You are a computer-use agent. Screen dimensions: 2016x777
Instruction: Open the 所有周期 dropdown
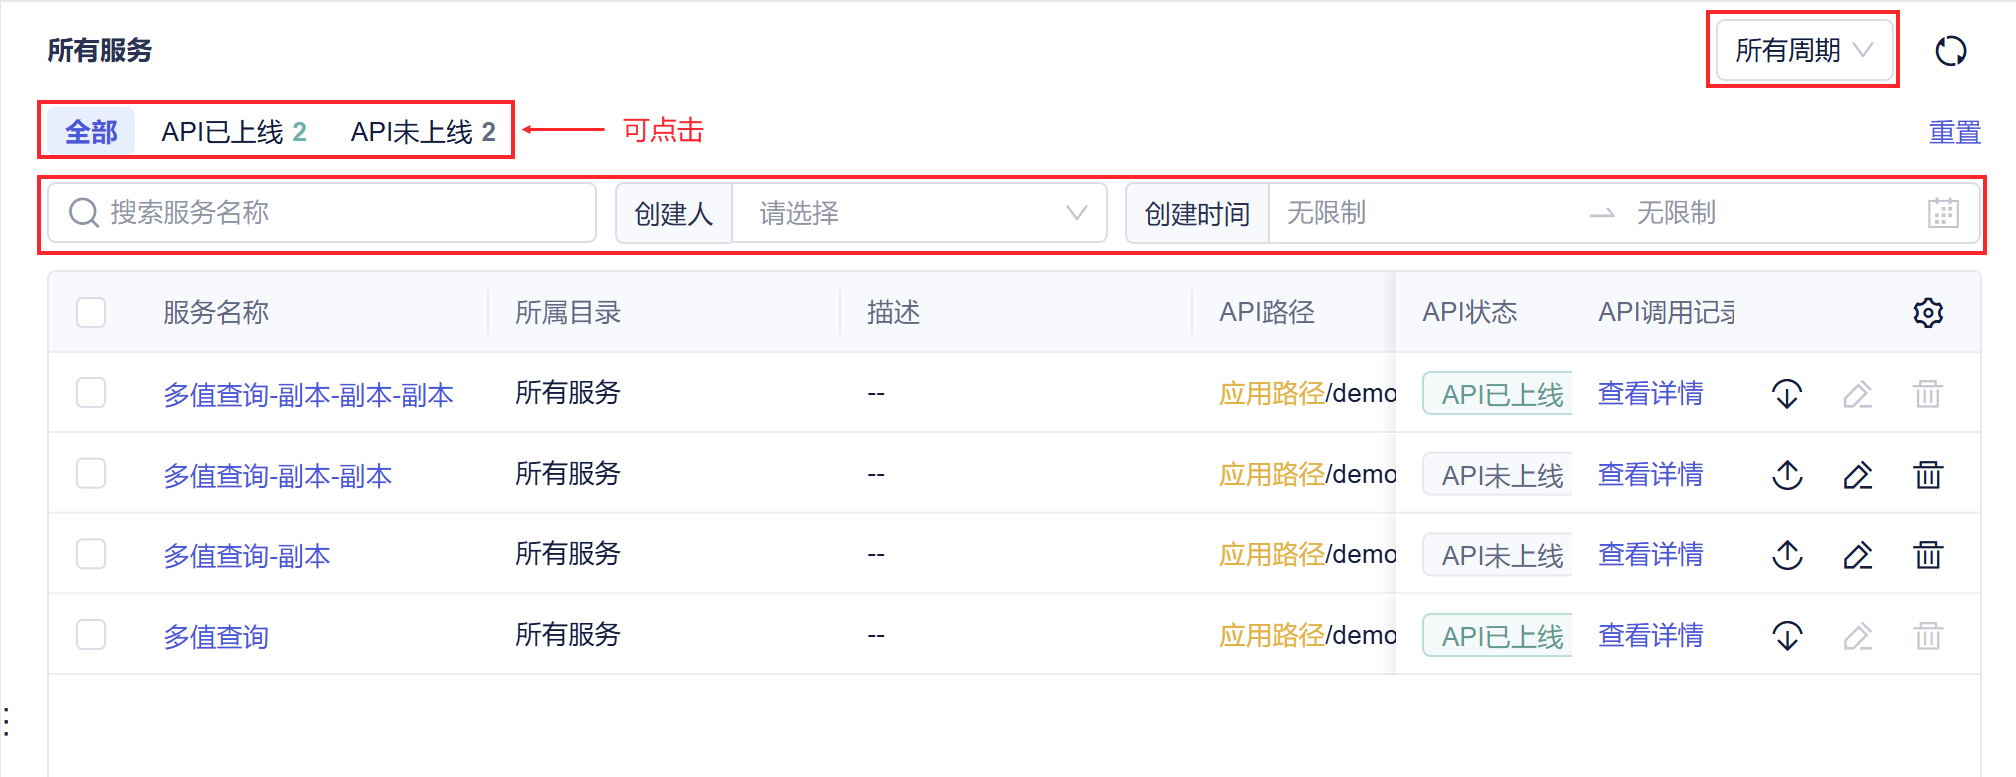(x=1804, y=50)
